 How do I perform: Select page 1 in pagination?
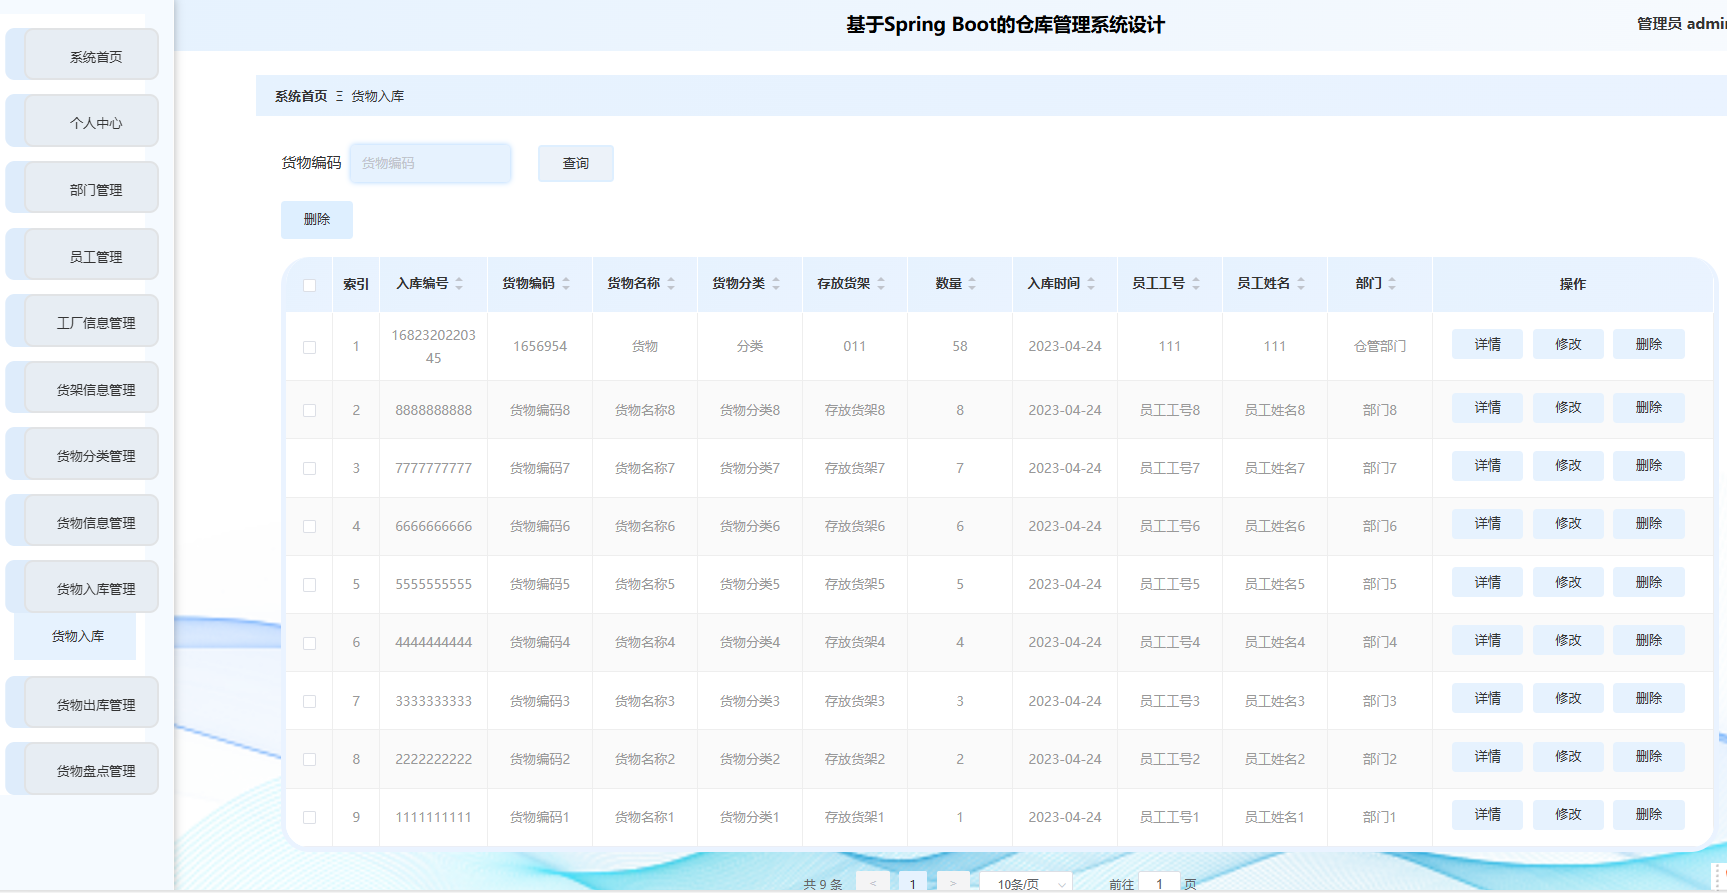click(x=913, y=883)
